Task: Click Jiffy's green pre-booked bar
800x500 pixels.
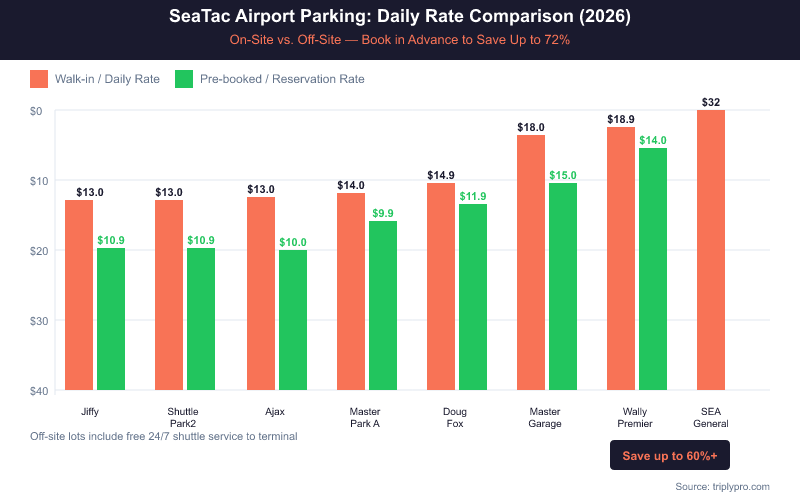Action: pyautogui.click(x=111, y=319)
